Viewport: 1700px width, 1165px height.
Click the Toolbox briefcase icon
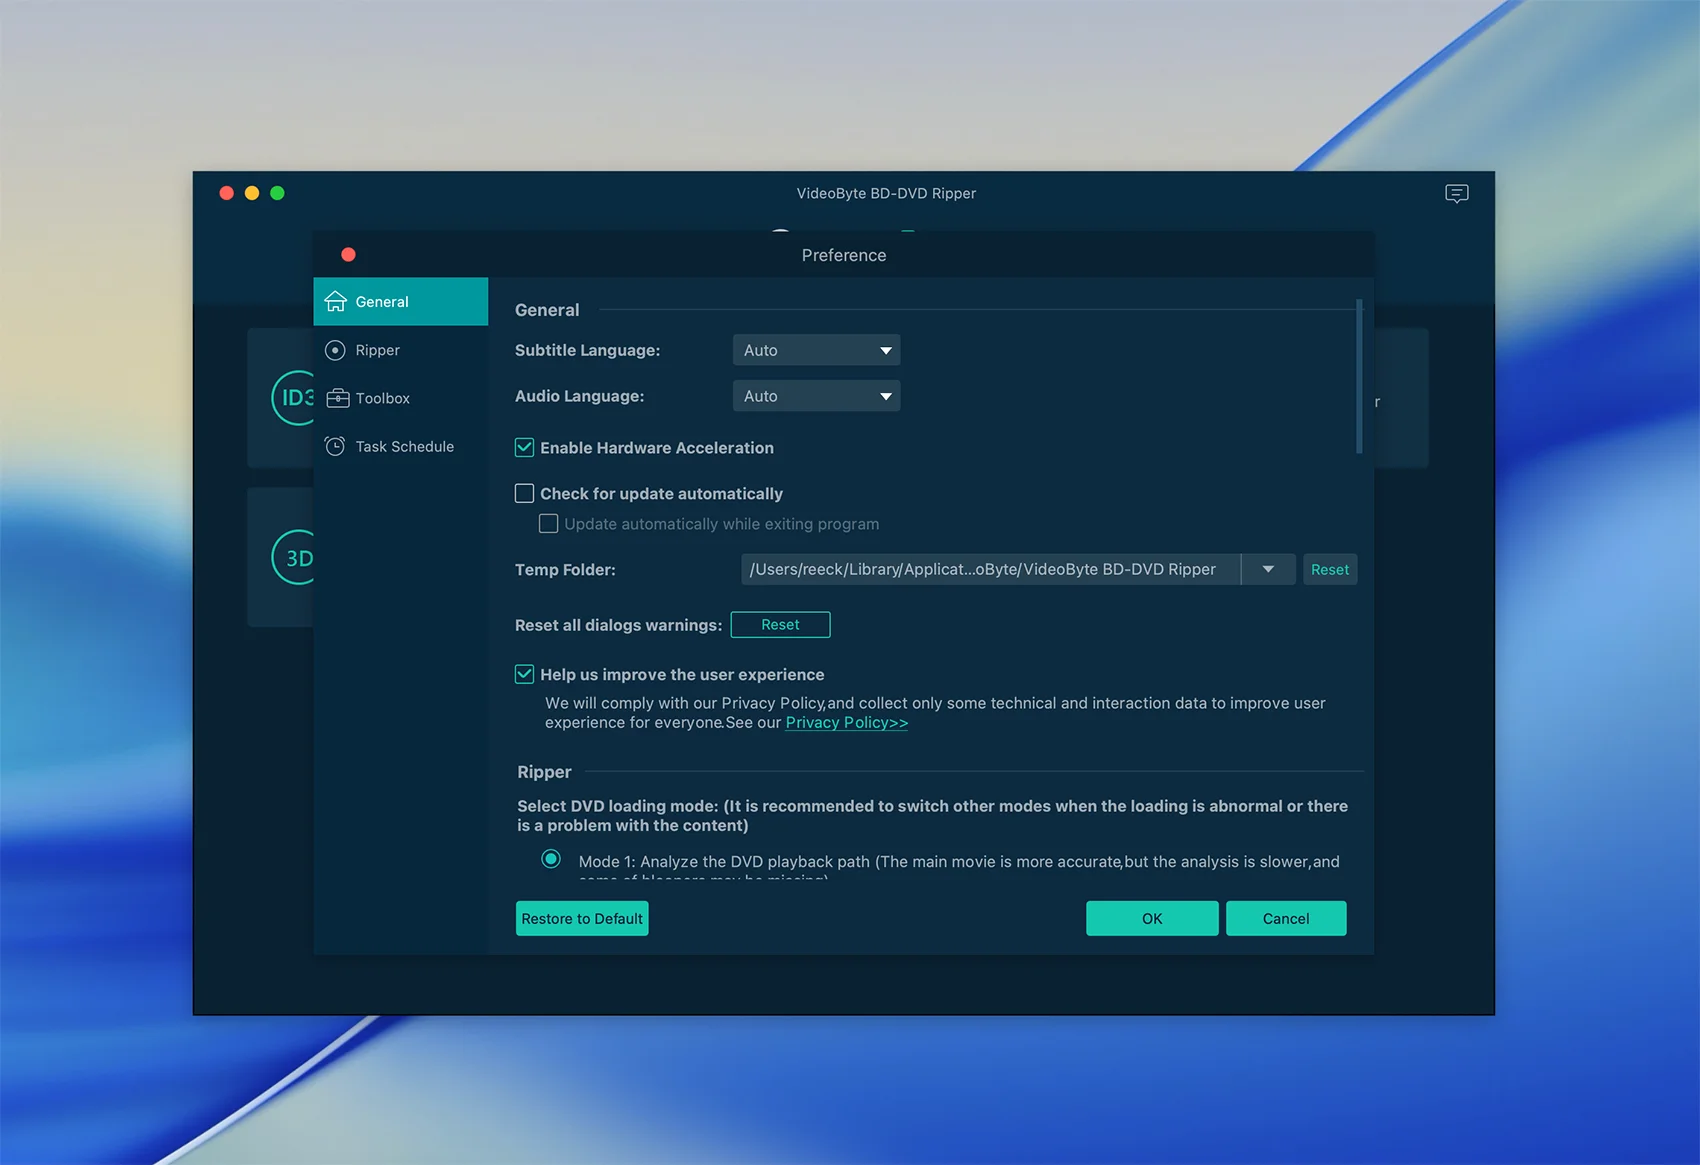point(337,398)
